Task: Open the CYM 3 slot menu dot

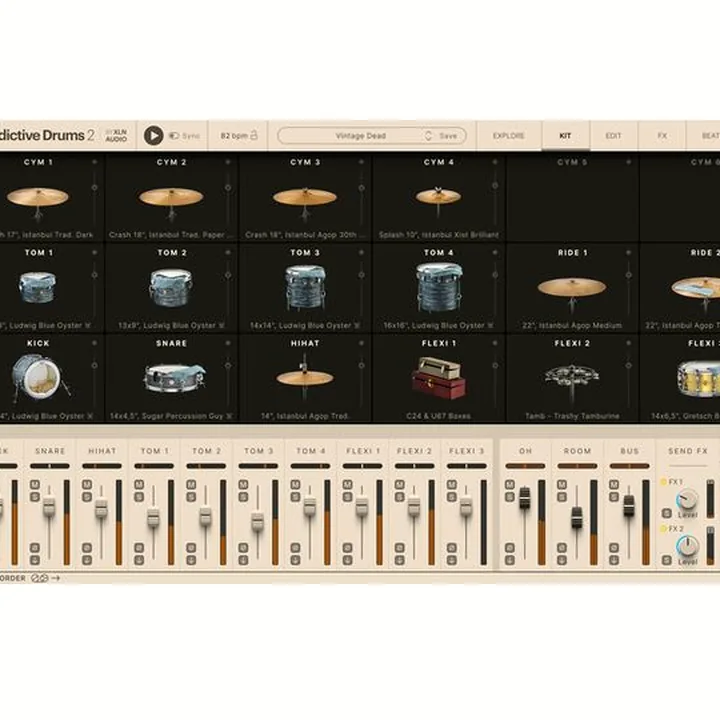Action: pos(361,162)
